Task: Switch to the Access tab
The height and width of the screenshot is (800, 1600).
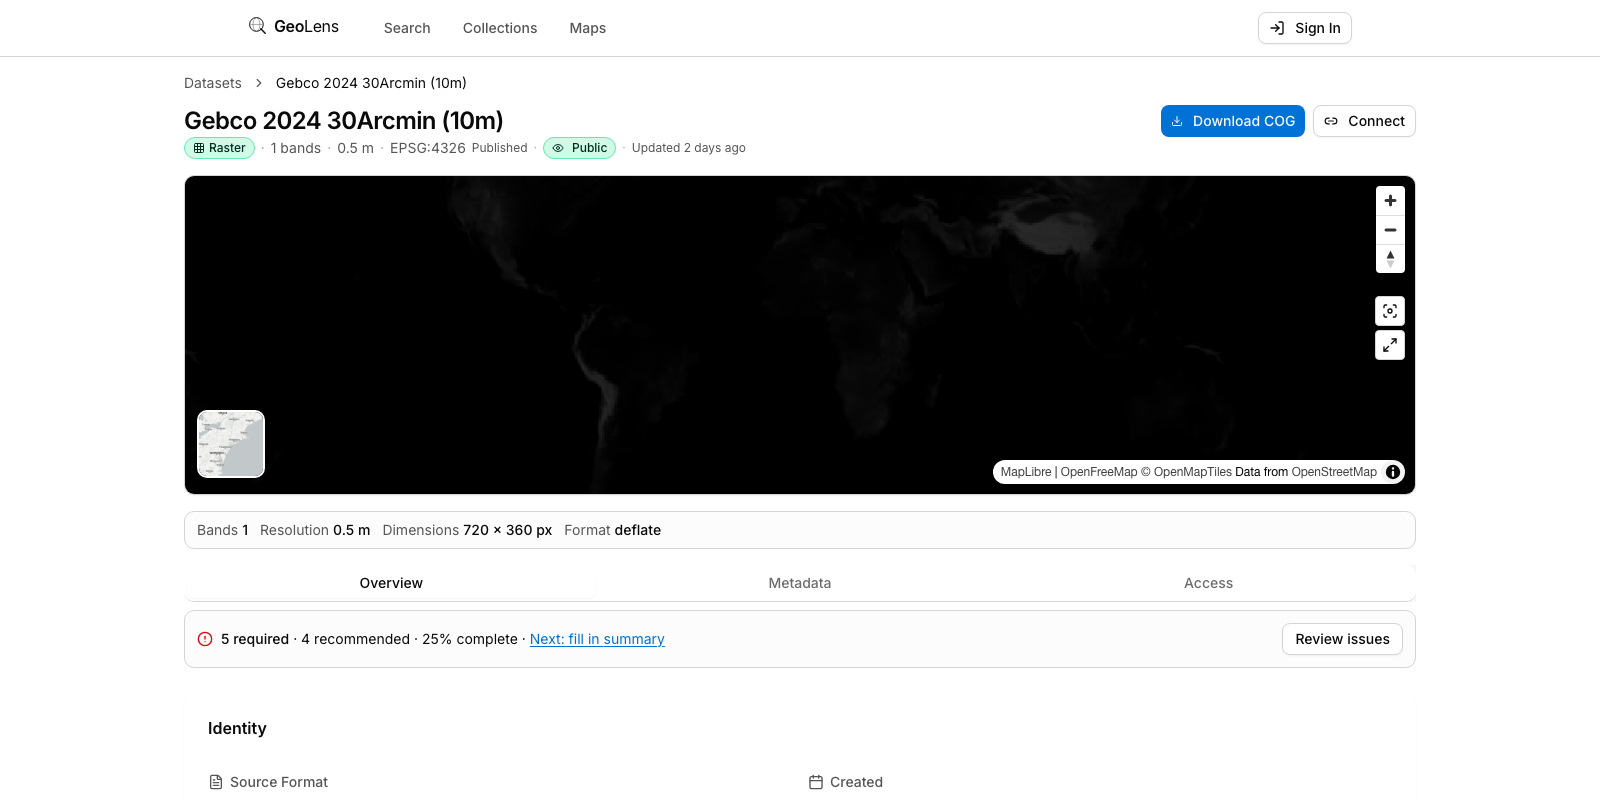Action: pyautogui.click(x=1208, y=583)
